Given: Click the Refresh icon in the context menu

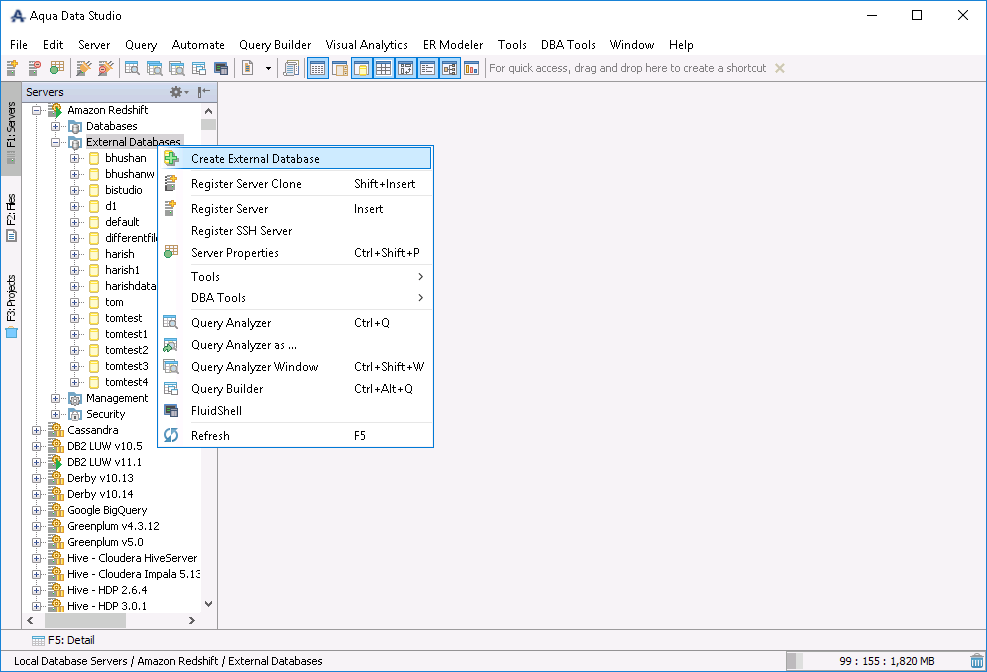Looking at the screenshot, I should (171, 436).
